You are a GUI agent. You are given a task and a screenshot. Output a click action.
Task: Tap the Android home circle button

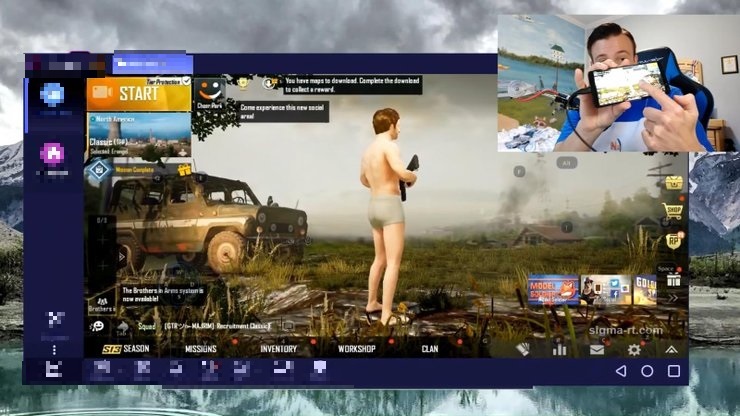647,371
